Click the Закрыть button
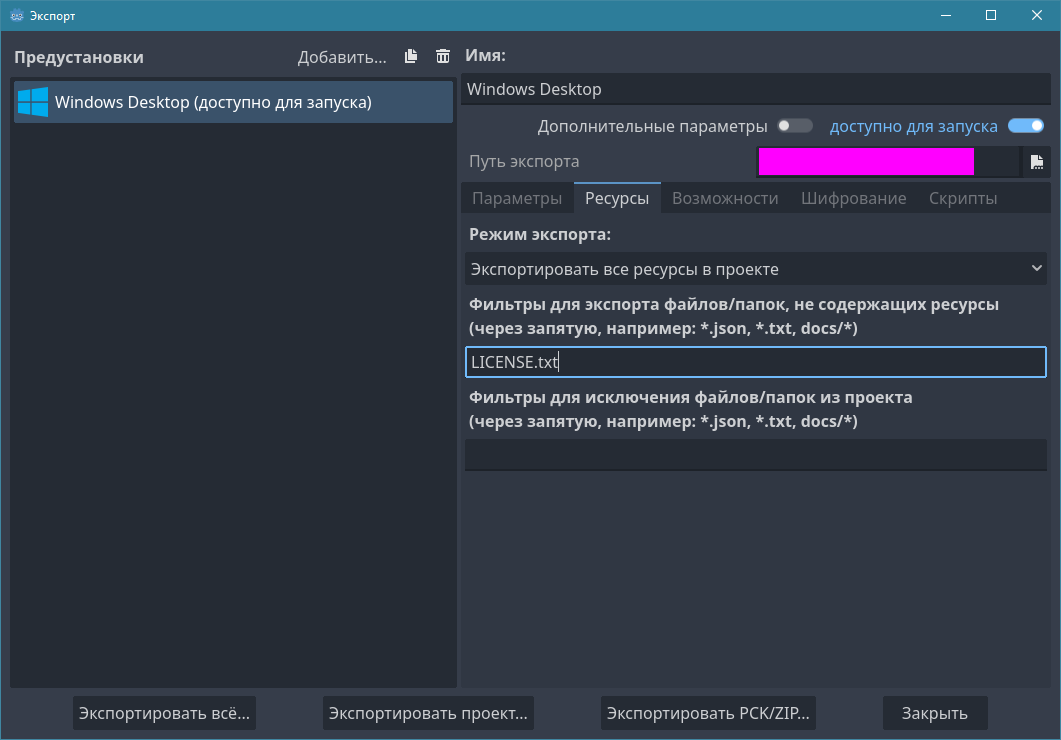The width and height of the screenshot is (1061, 740). (935, 713)
